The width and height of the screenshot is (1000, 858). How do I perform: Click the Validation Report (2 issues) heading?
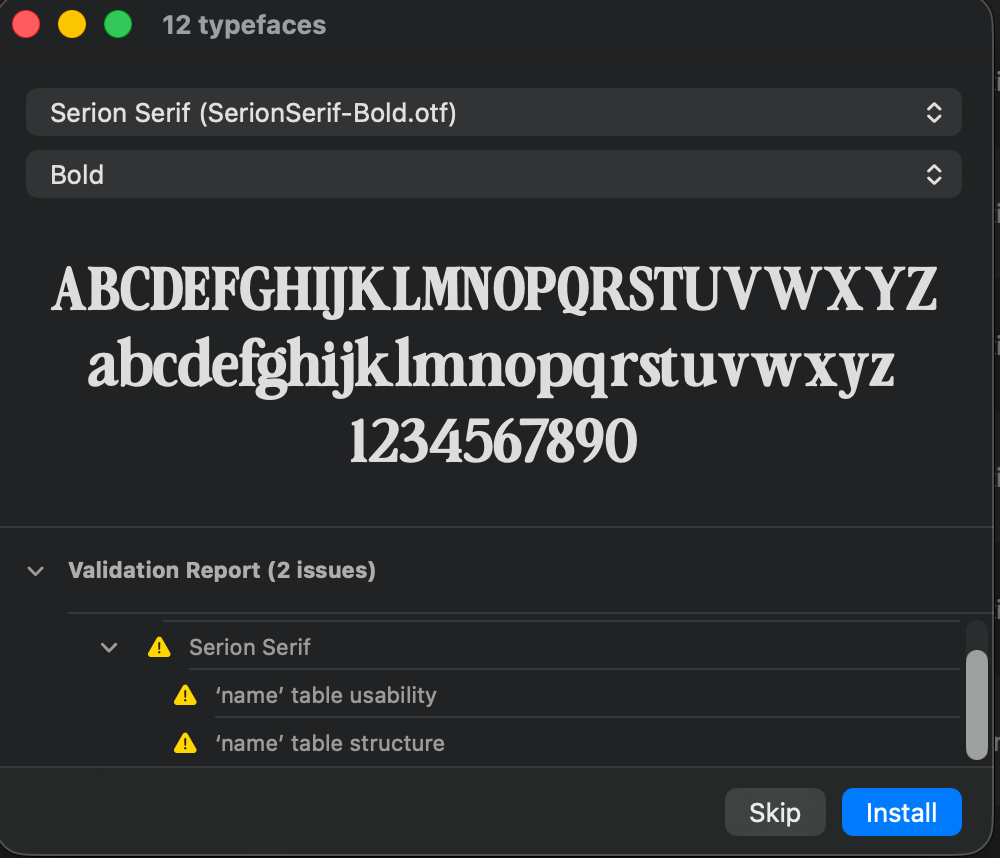pyautogui.click(x=222, y=571)
